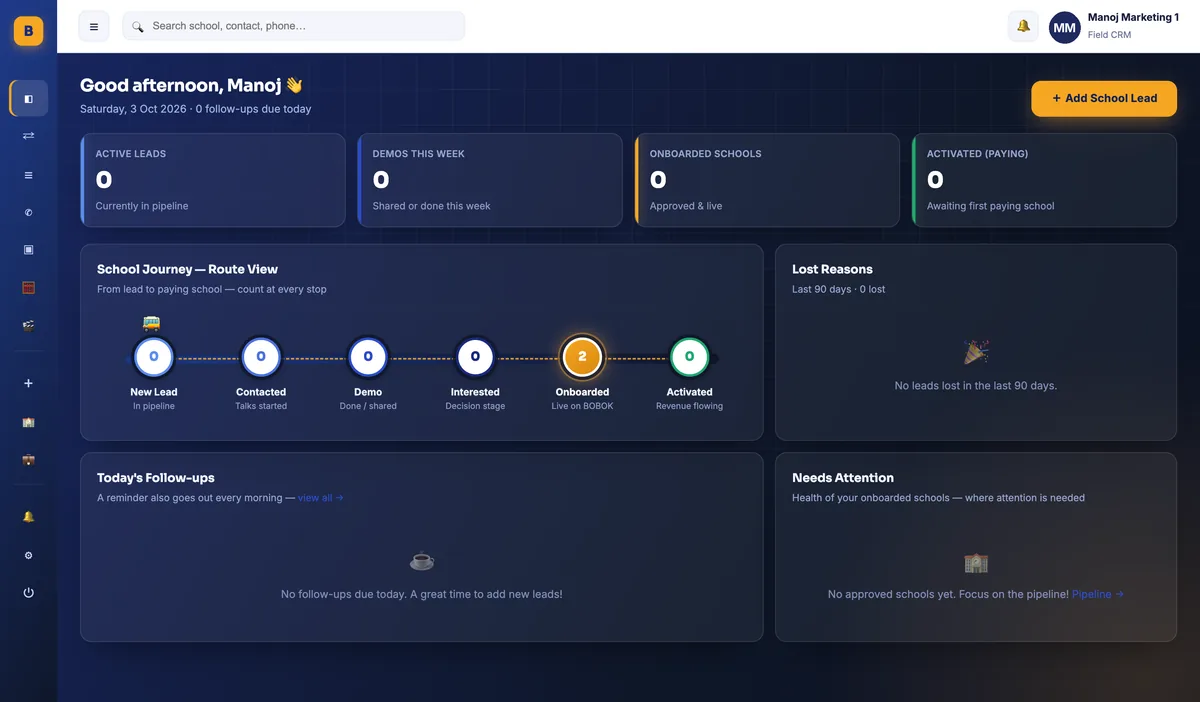The width and height of the screenshot is (1200, 702).
Task: Select the New Lead route stop
Action: click(154, 356)
